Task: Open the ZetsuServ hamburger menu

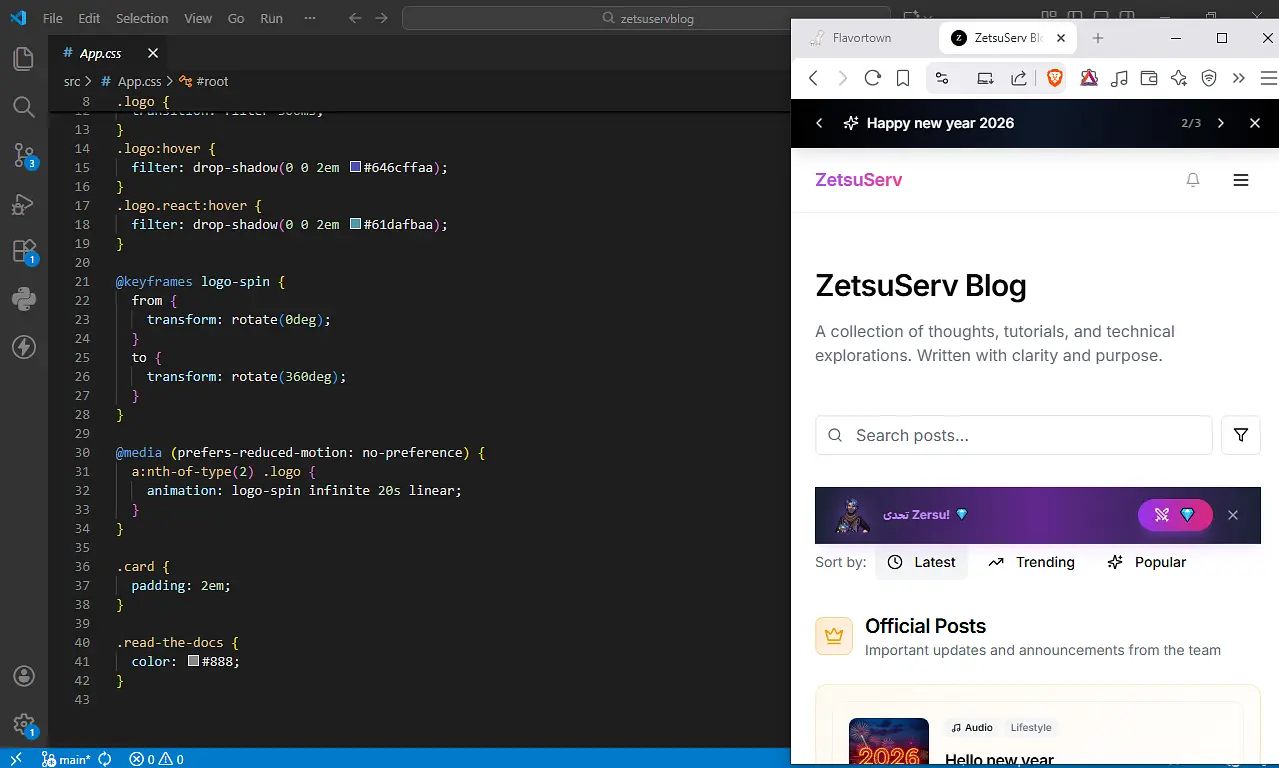Action: point(1240,180)
